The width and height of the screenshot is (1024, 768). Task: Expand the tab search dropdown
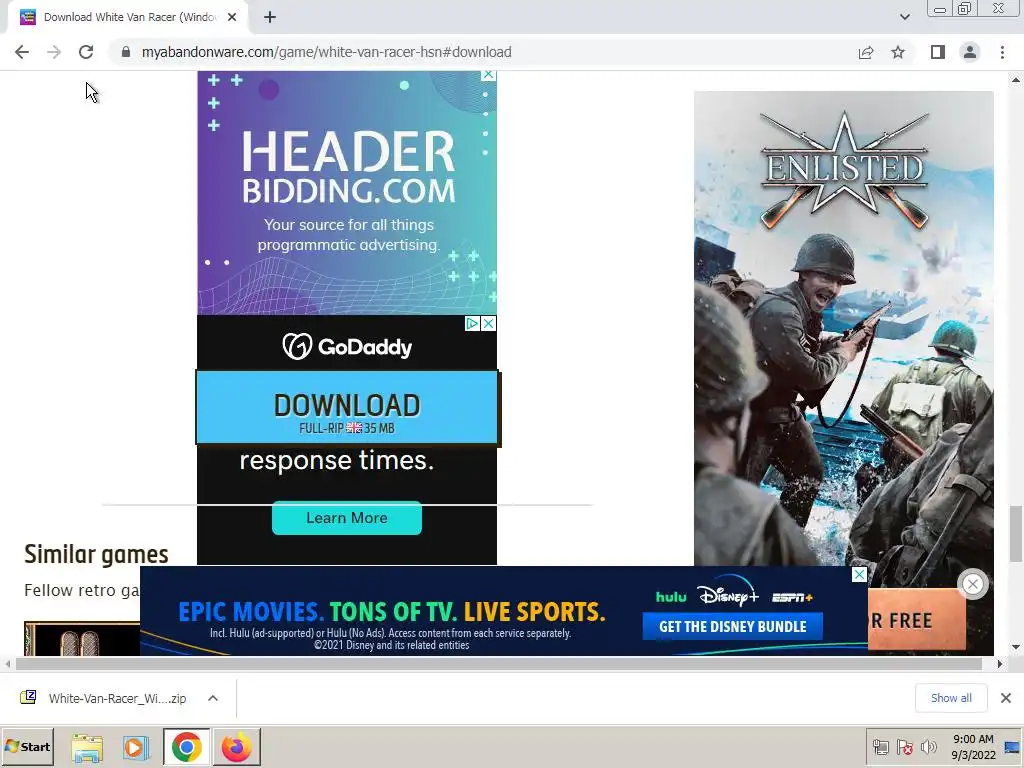click(x=904, y=17)
